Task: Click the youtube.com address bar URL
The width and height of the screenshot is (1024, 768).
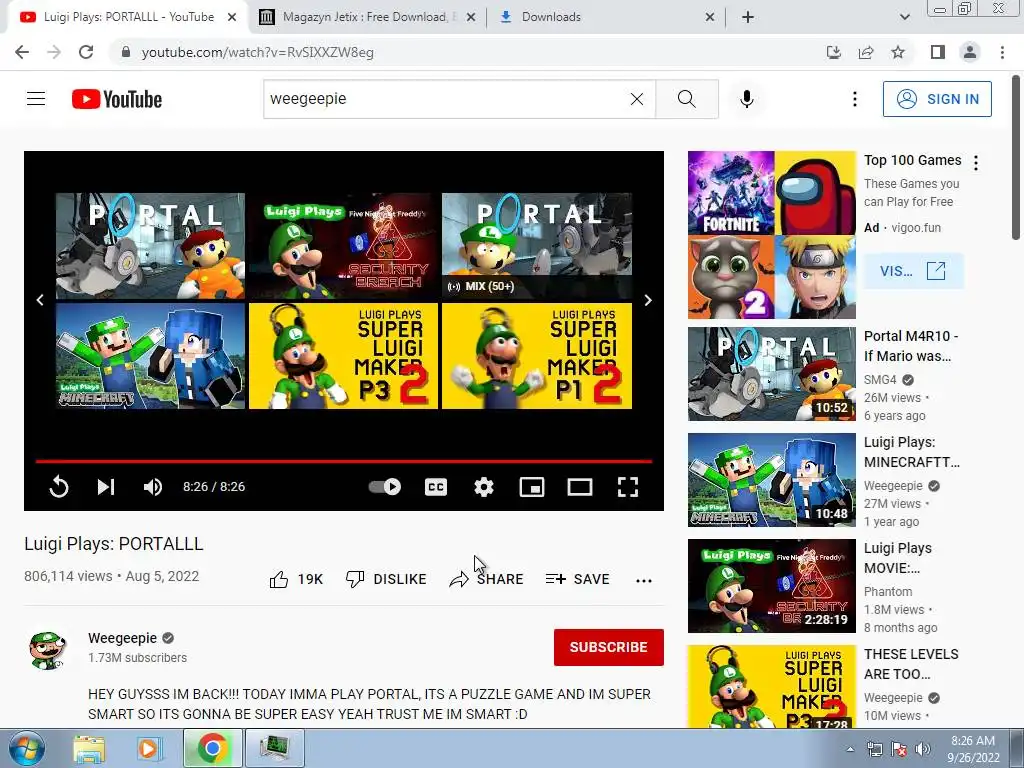Action: pos(257,52)
